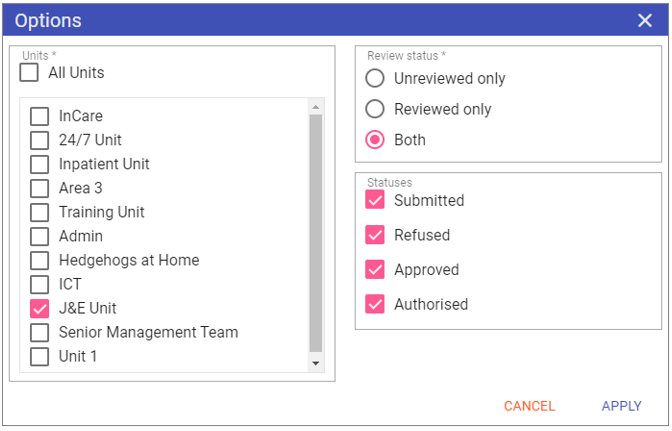Image resolution: width=672 pixels, height=431 pixels.
Task: Uncheck the J&E Unit checkbox
Action: [x=39, y=308]
